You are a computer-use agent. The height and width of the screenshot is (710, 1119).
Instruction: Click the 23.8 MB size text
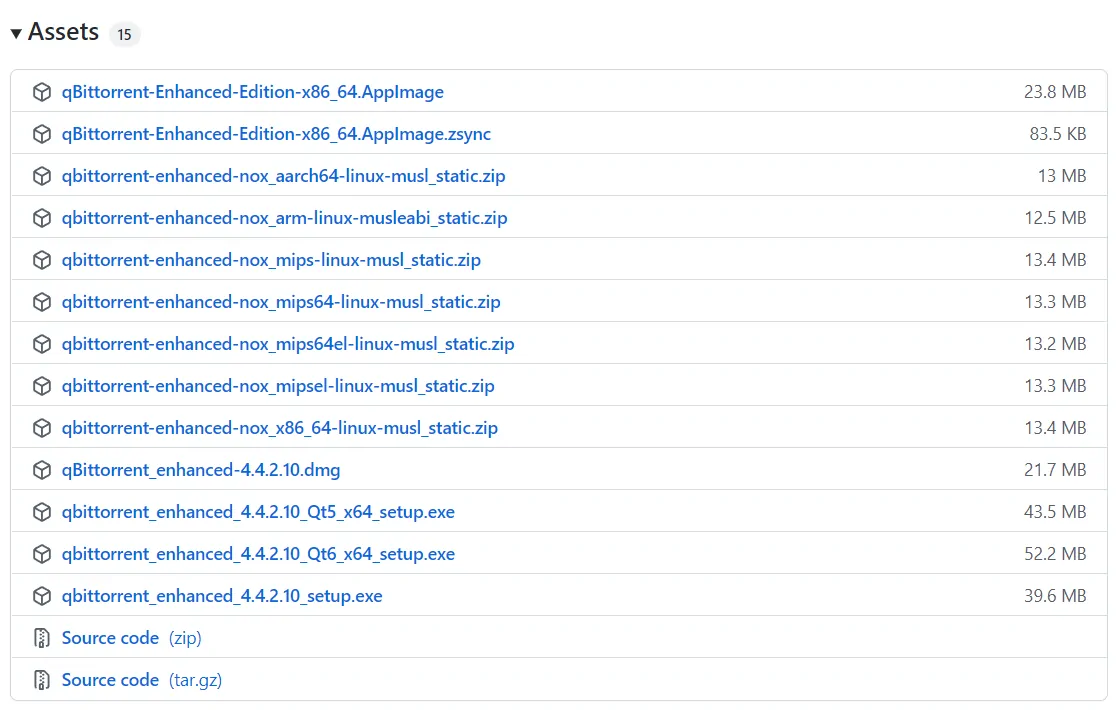1055,92
